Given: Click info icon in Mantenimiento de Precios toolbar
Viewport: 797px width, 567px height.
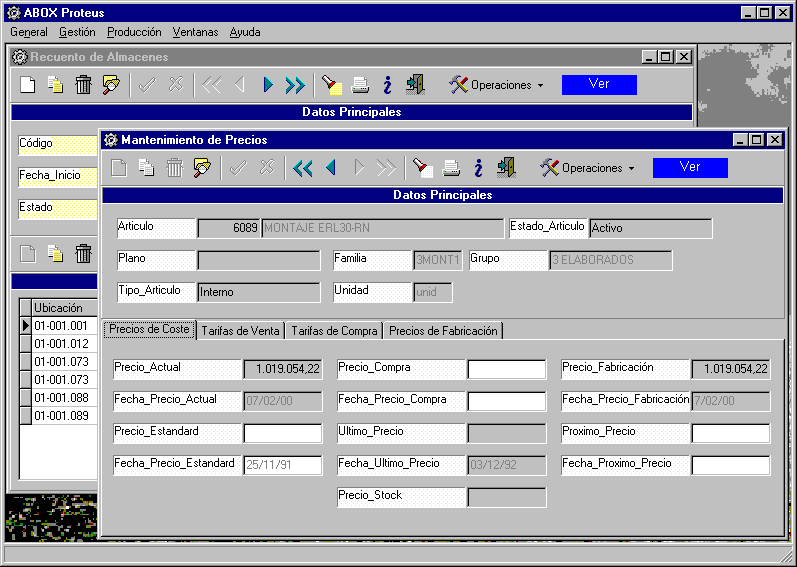Looking at the screenshot, I should (478, 168).
